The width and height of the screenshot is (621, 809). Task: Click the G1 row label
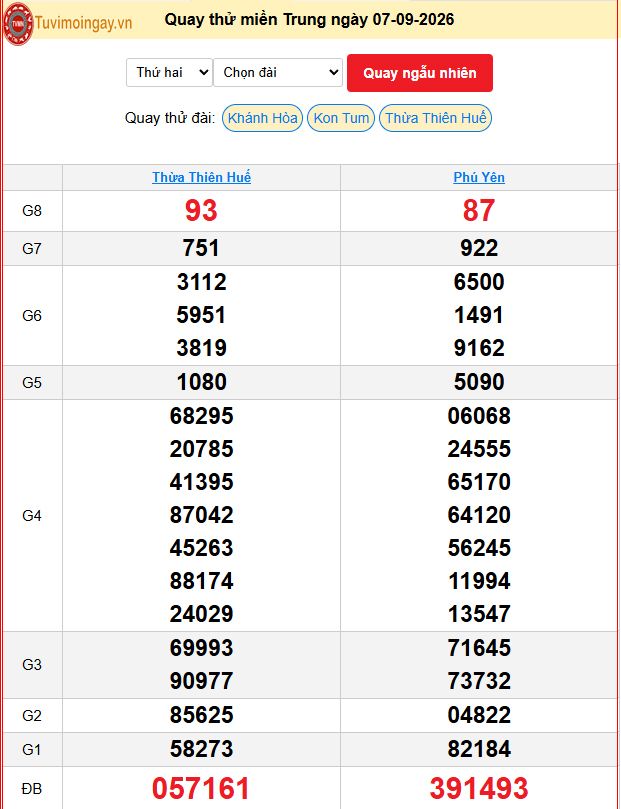point(32,749)
